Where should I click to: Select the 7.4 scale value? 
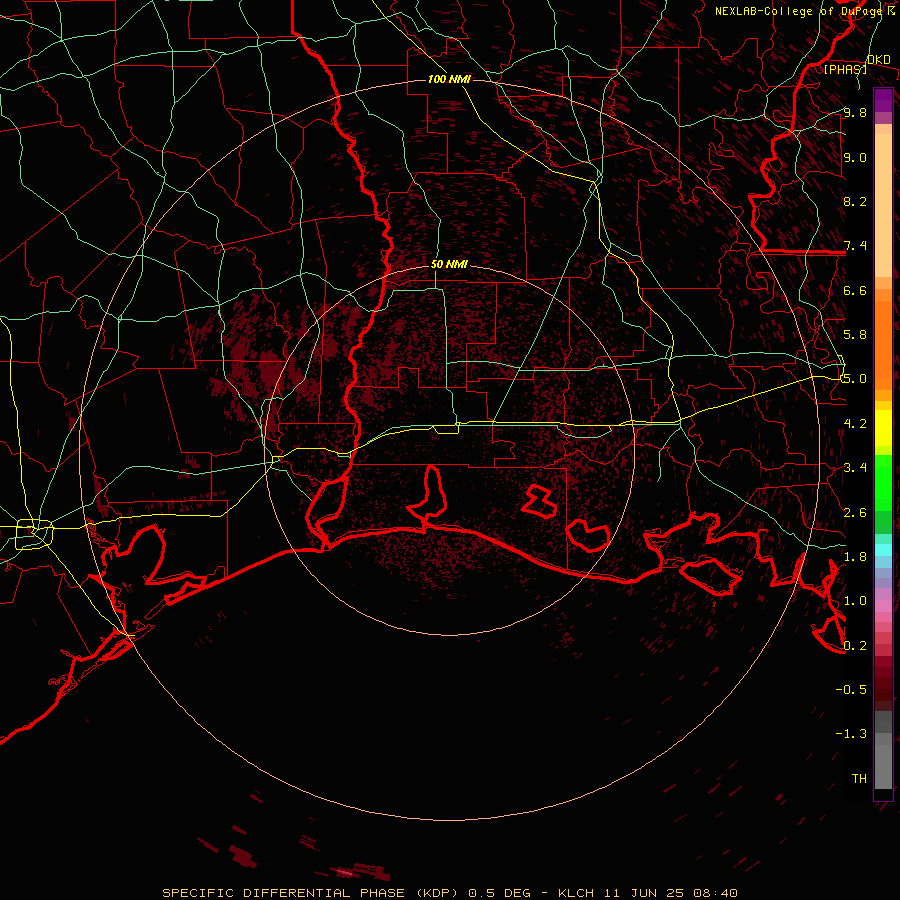(855, 246)
